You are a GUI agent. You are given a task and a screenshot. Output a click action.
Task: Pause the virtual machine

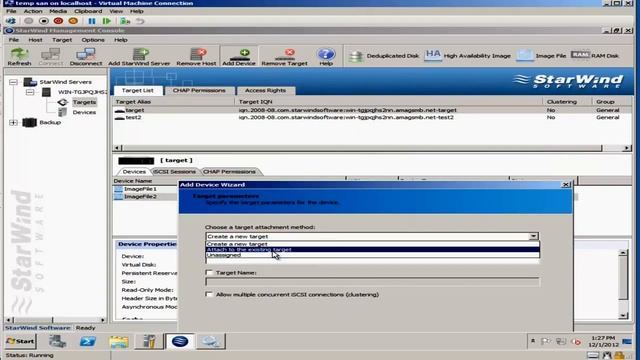coord(92,21)
